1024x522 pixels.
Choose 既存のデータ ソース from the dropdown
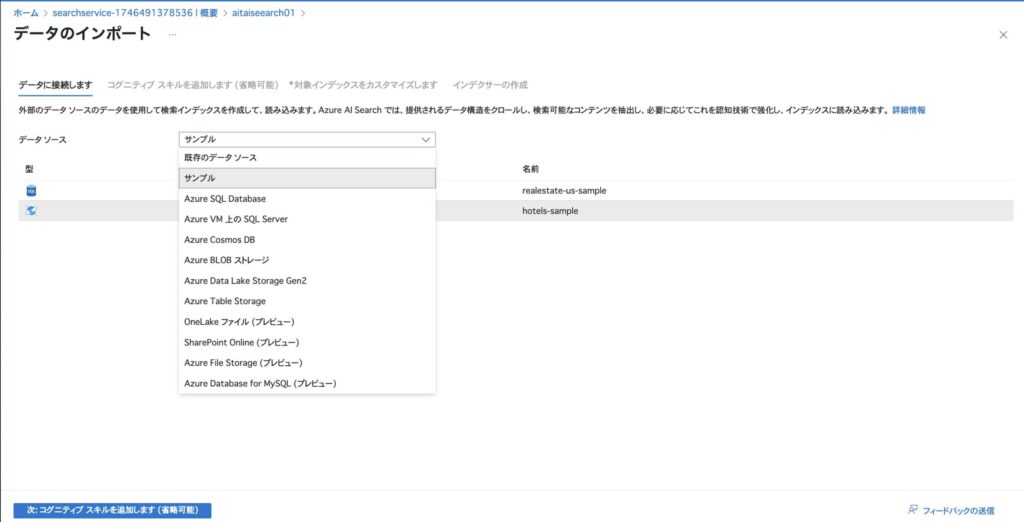(x=307, y=158)
